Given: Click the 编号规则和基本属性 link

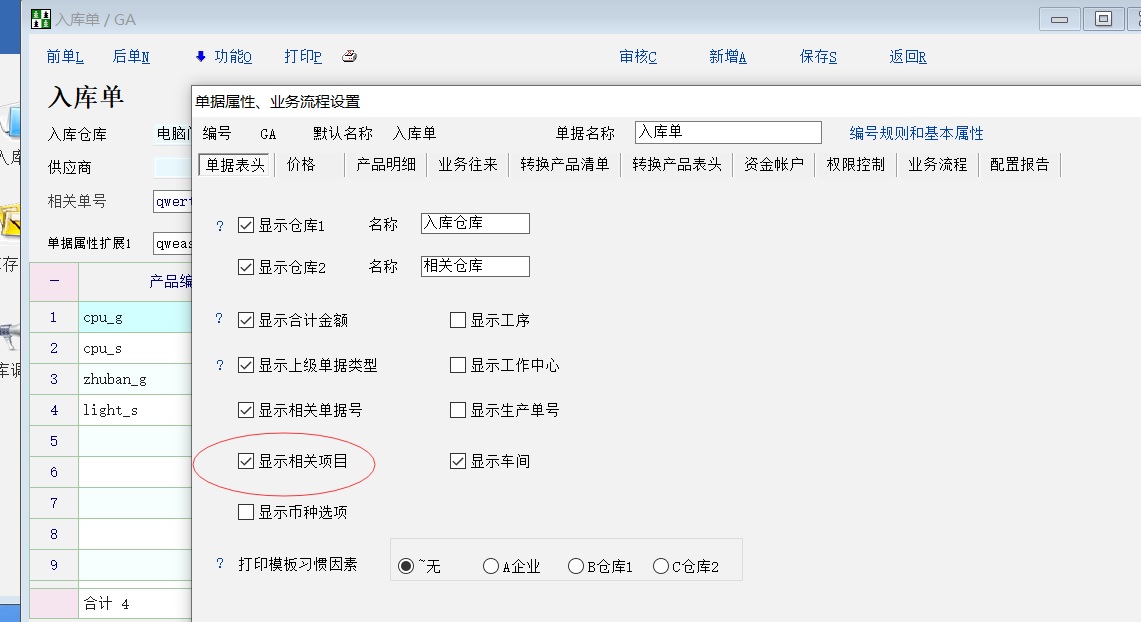Looking at the screenshot, I should [x=916, y=133].
